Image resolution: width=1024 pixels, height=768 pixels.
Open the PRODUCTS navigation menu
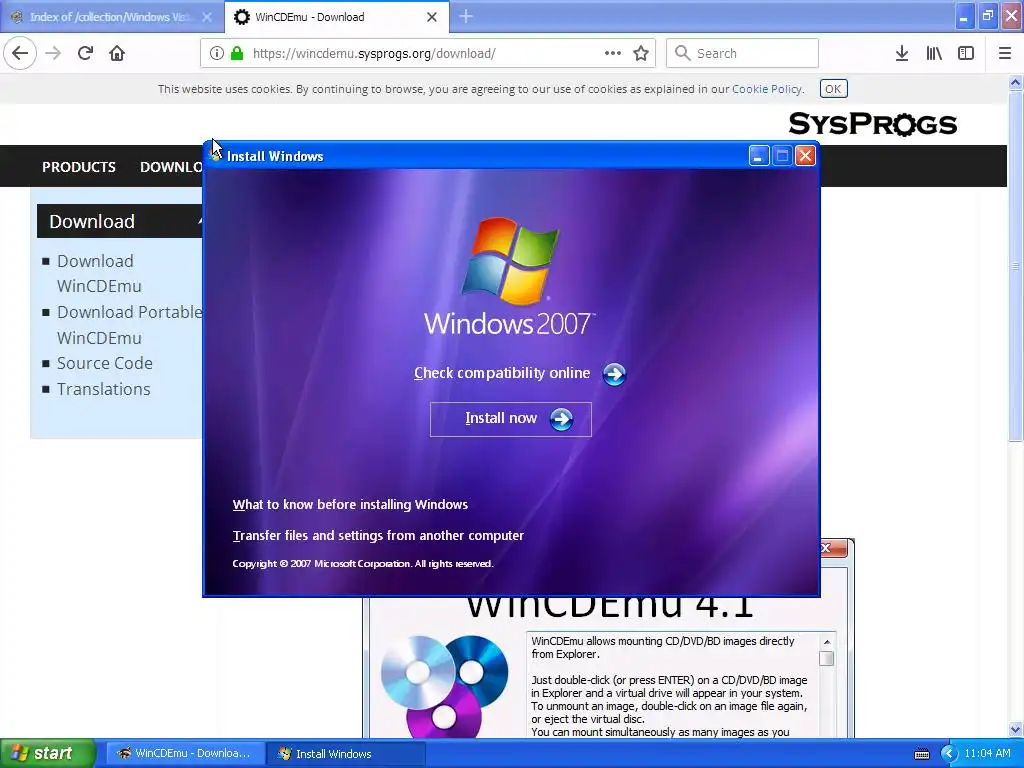click(79, 167)
